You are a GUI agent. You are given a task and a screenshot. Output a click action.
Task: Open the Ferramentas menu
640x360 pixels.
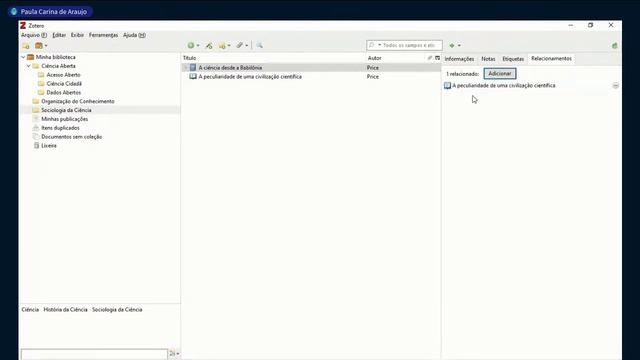[x=103, y=35]
